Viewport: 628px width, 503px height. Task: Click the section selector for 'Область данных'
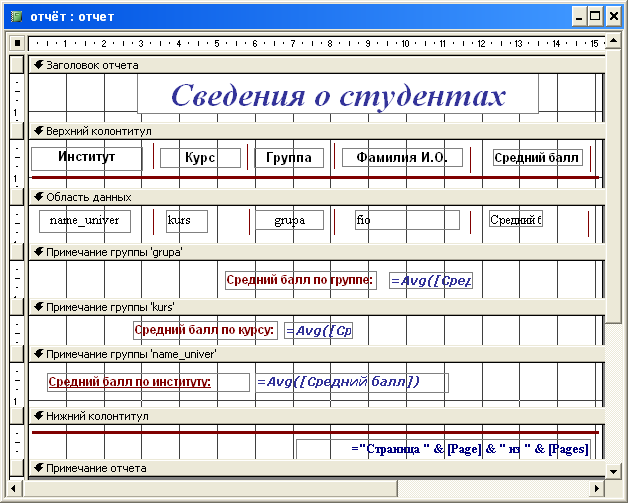click(17, 197)
